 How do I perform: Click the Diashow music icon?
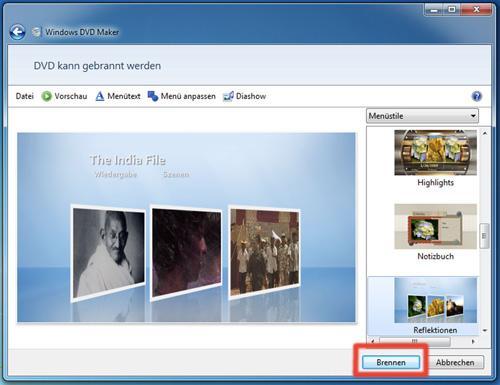tap(228, 96)
